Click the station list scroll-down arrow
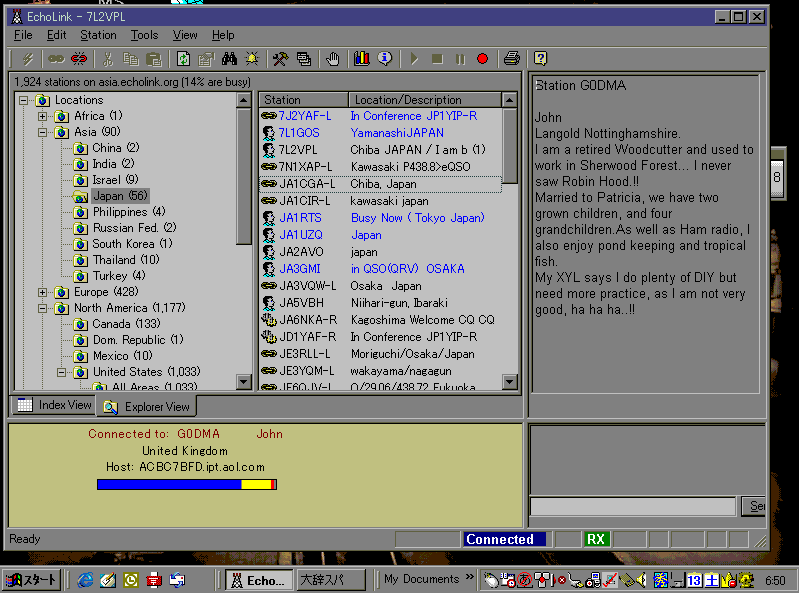The width and height of the screenshot is (799, 597). (x=510, y=382)
